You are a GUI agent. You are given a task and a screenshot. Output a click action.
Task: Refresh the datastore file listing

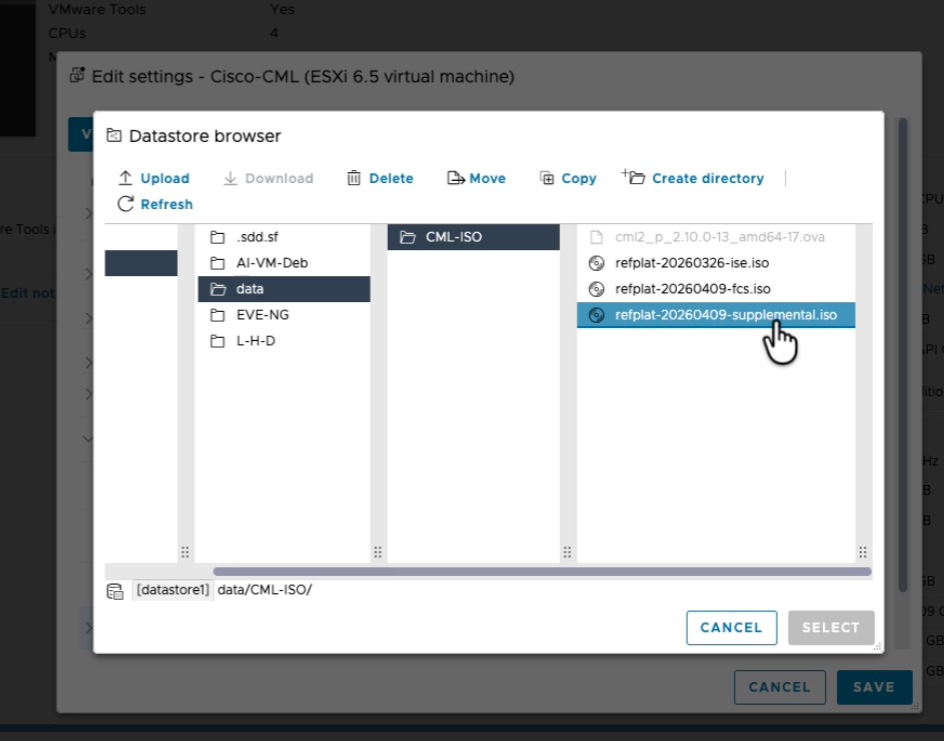[x=155, y=204]
